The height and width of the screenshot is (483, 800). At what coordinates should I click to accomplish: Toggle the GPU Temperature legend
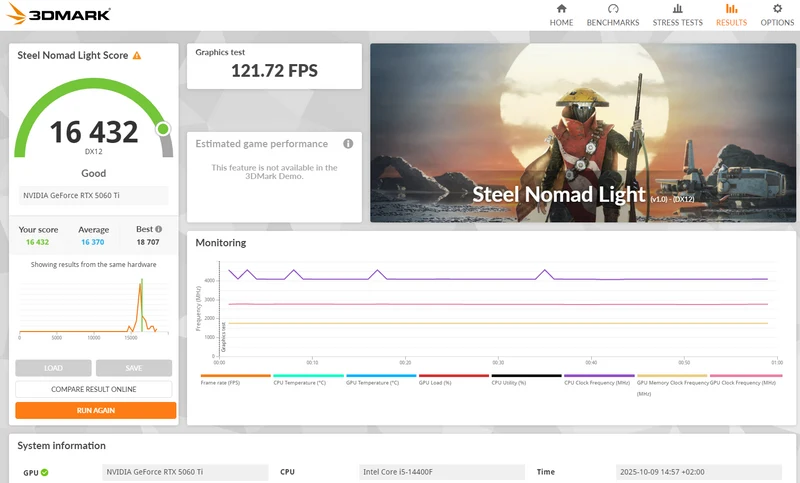click(x=381, y=379)
